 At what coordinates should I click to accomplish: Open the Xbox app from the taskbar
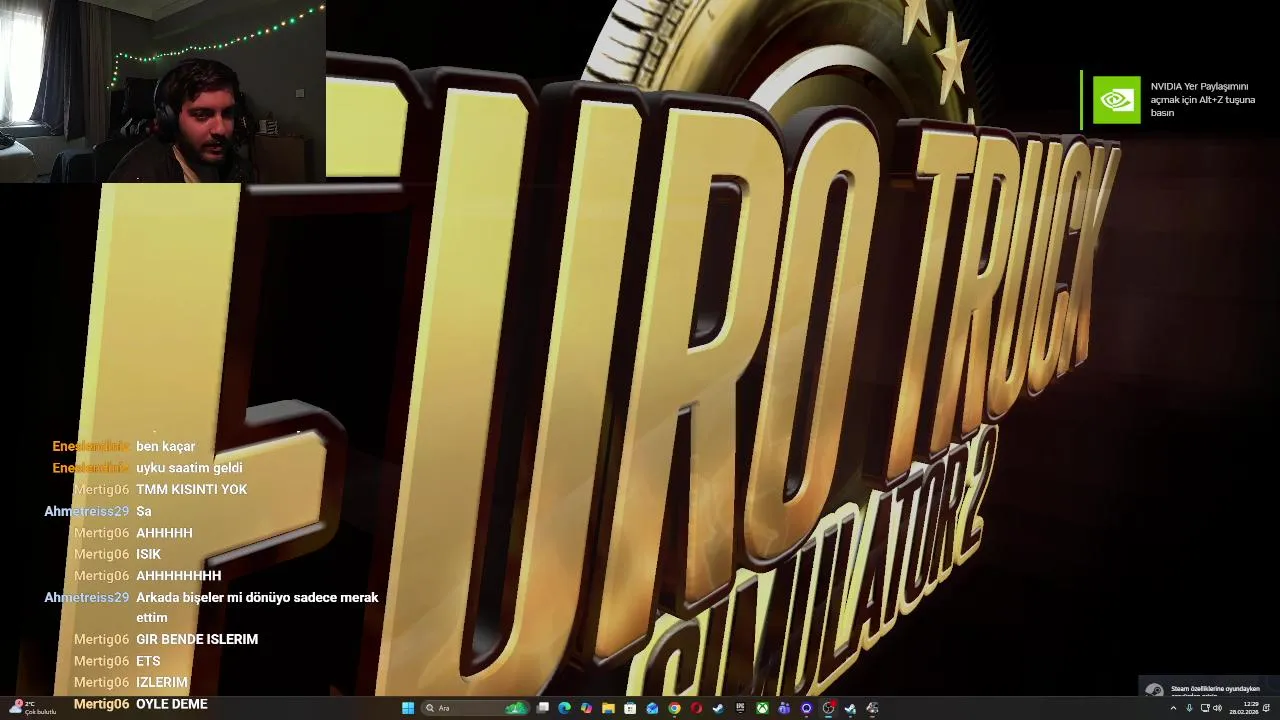point(762,708)
